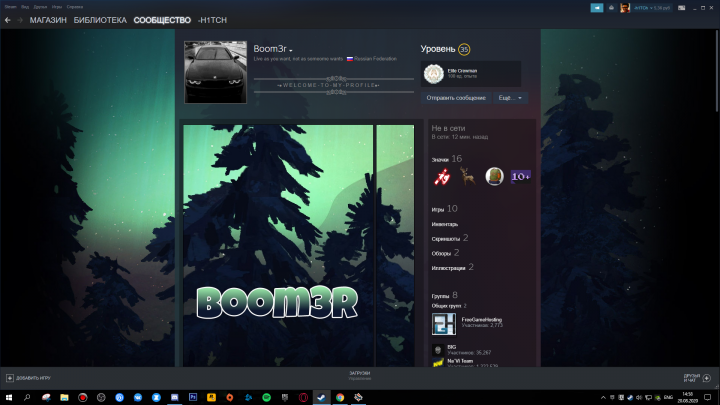Screen dimensions: 720x405
Task: Open the Иллюстрации artwork link
Action: click(x=449, y=268)
